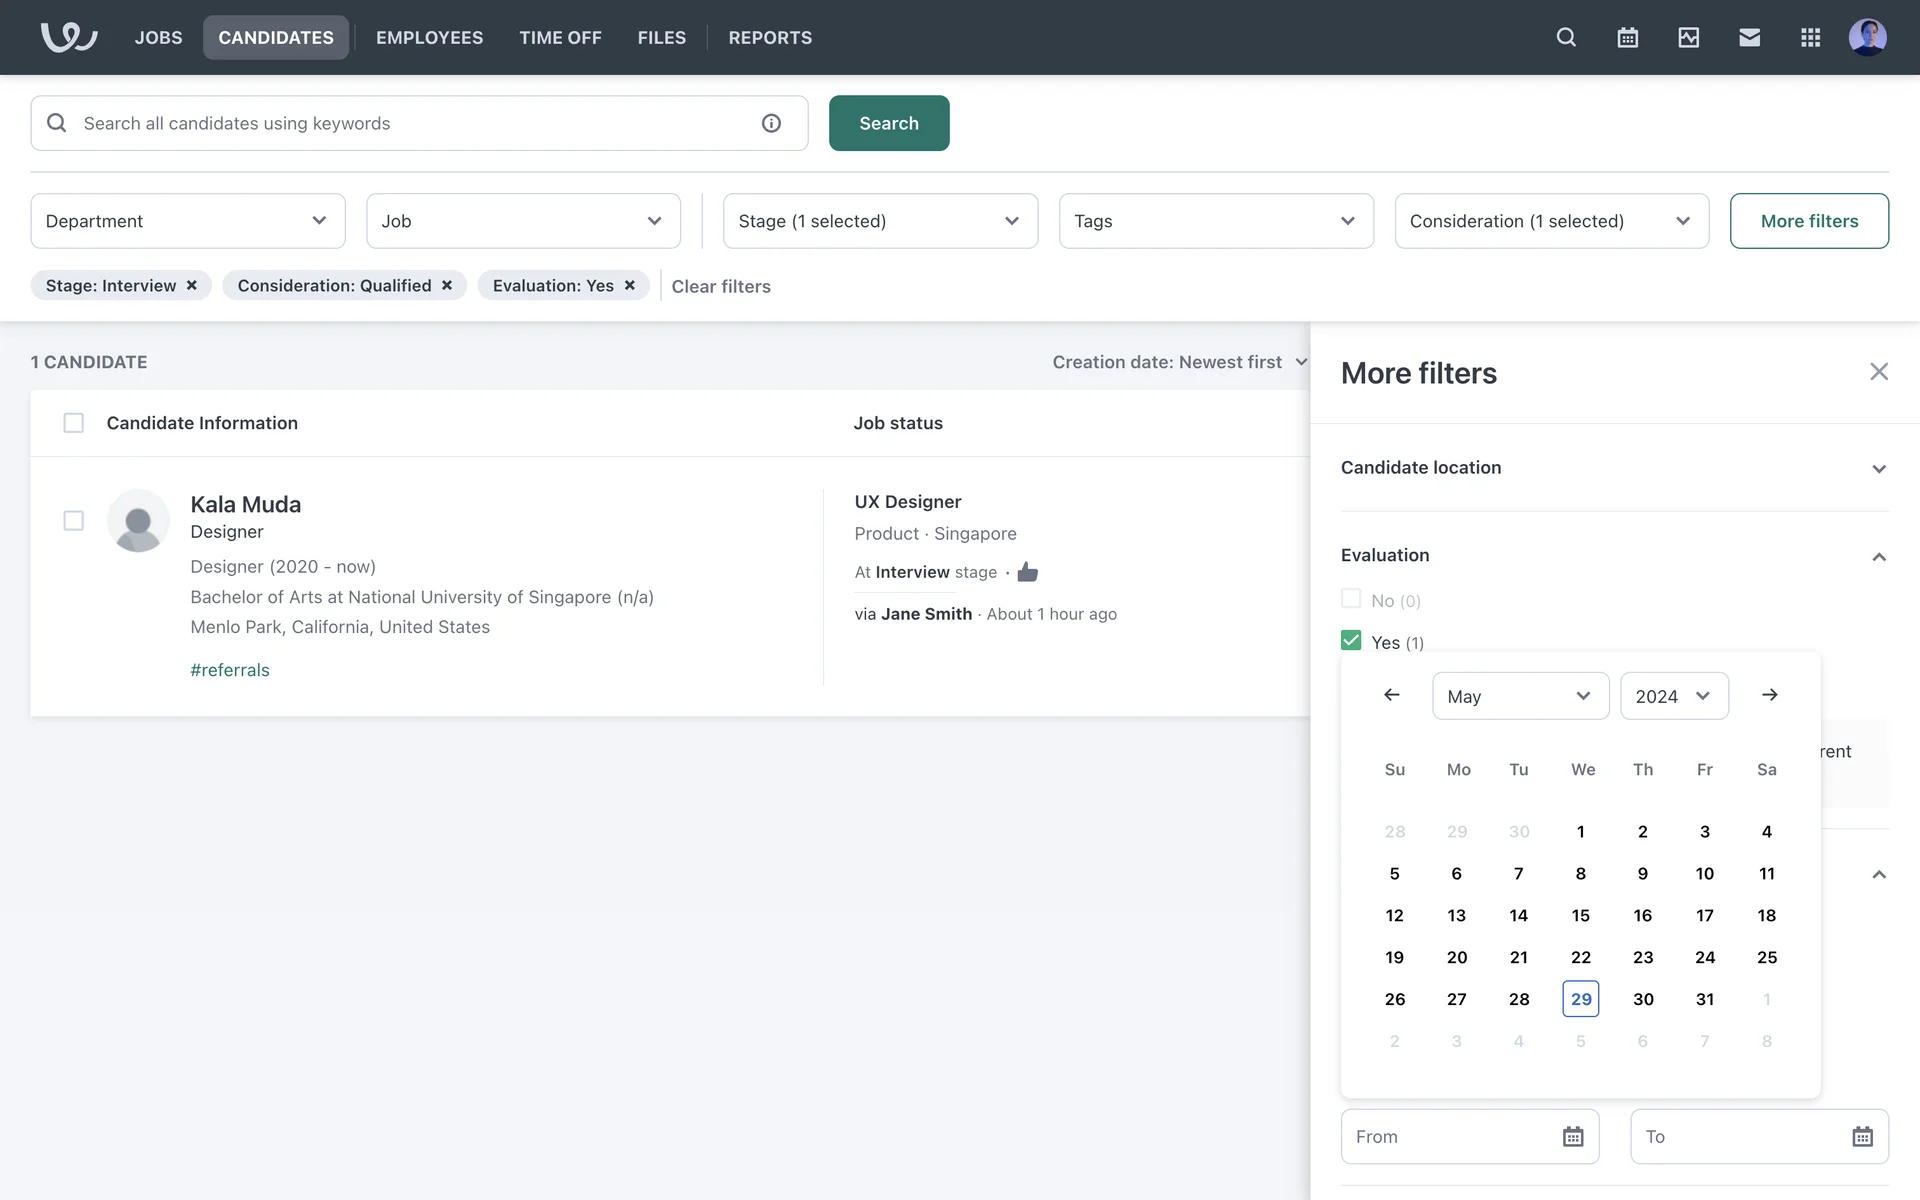Expand the Candidate location section
Viewport: 1920px width, 1200px height.
pyautogui.click(x=1614, y=468)
